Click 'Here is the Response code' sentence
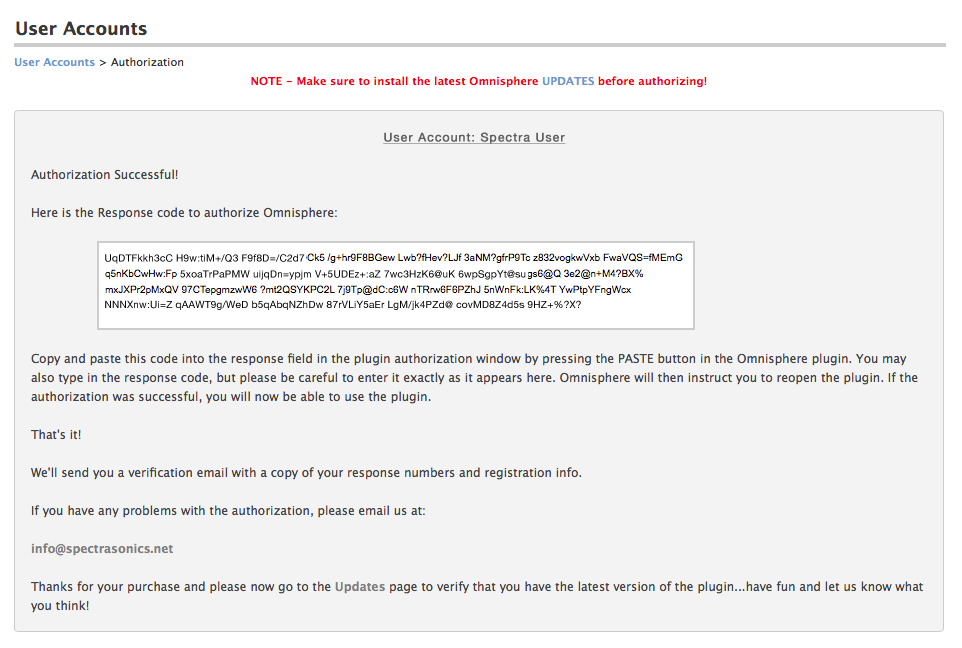 (184, 213)
